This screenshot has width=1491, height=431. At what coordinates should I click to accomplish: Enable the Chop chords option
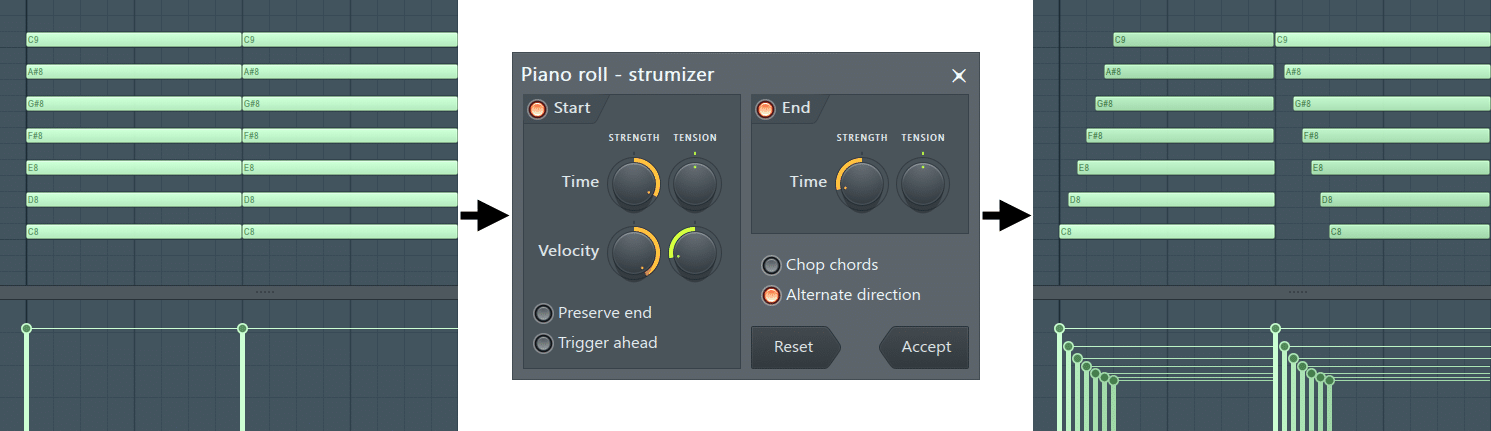tap(772, 265)
